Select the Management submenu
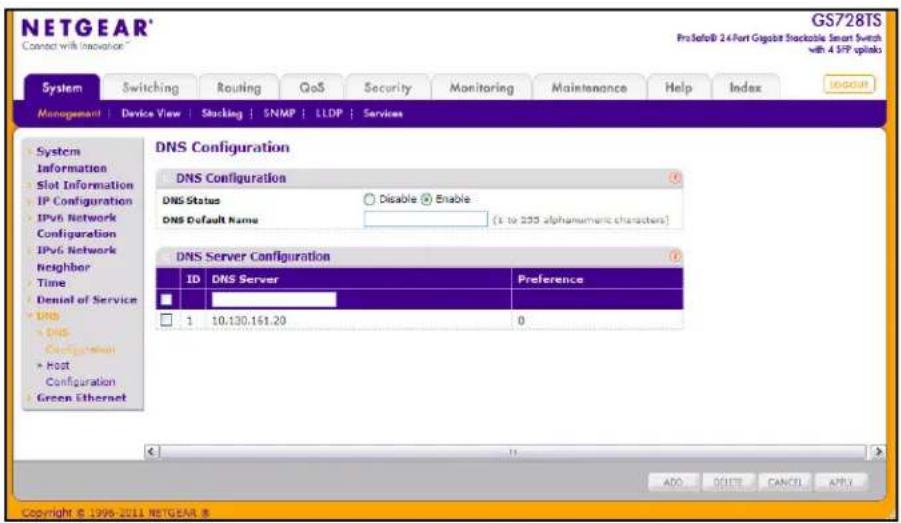The height and width of the screenshot is (523, 901). (69, 113)
